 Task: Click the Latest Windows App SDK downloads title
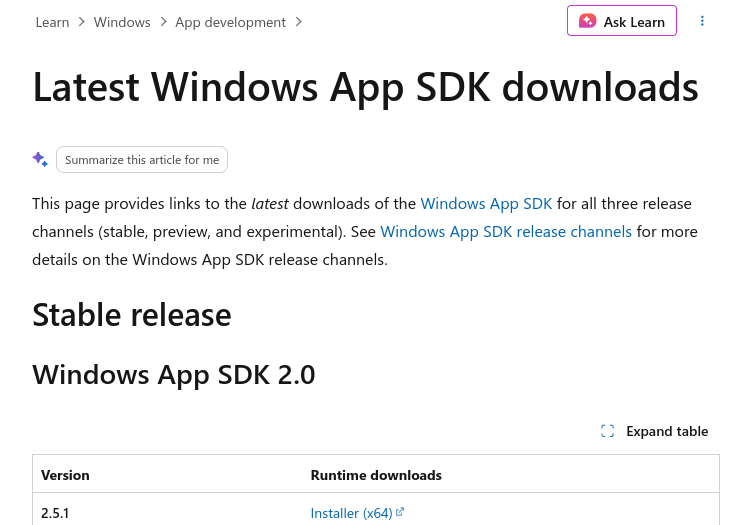[365, 87]
